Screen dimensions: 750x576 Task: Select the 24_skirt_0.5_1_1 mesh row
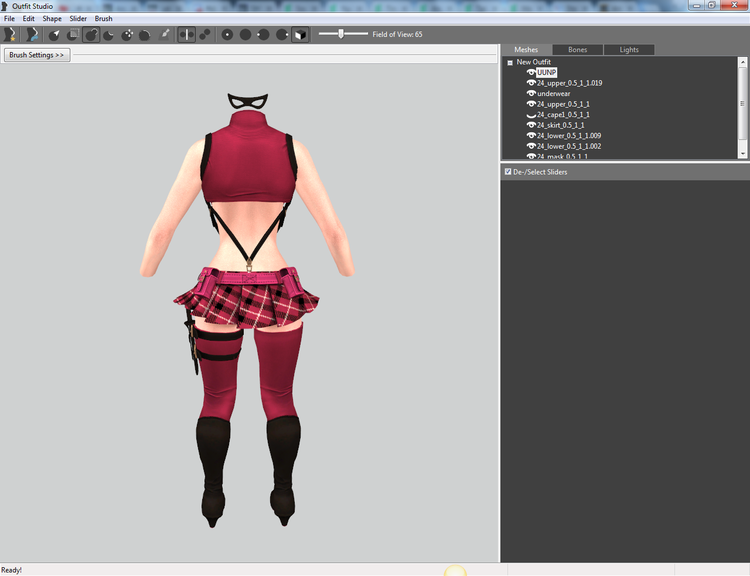pos(560,125)
